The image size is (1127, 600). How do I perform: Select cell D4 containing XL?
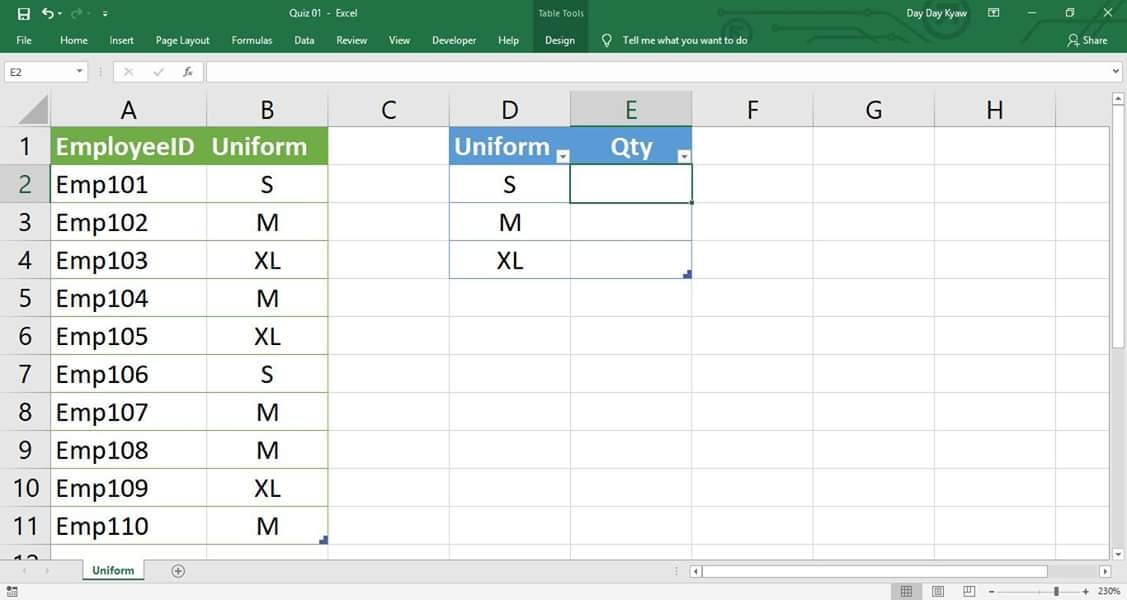pyautogui.click(x=510, y=260)
